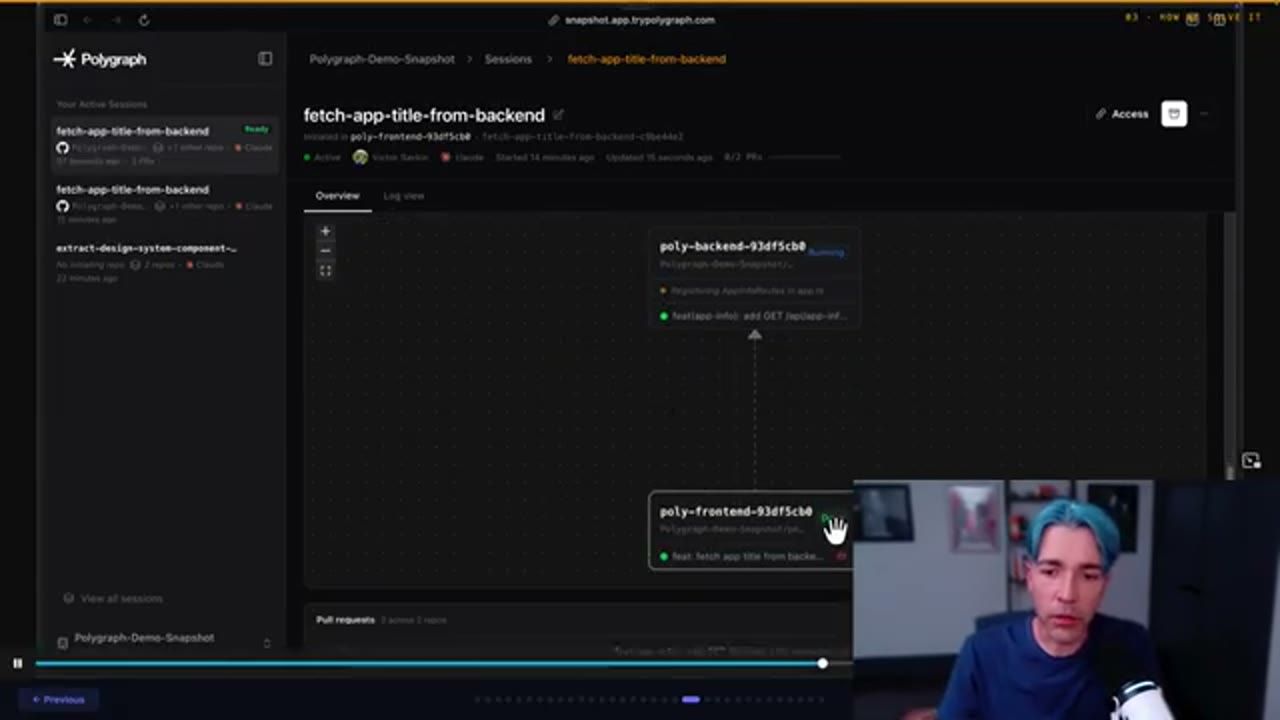Collapse the Polygraph sidebar panel
This screenshot has width=1280, height=720.
coord(265,59)
